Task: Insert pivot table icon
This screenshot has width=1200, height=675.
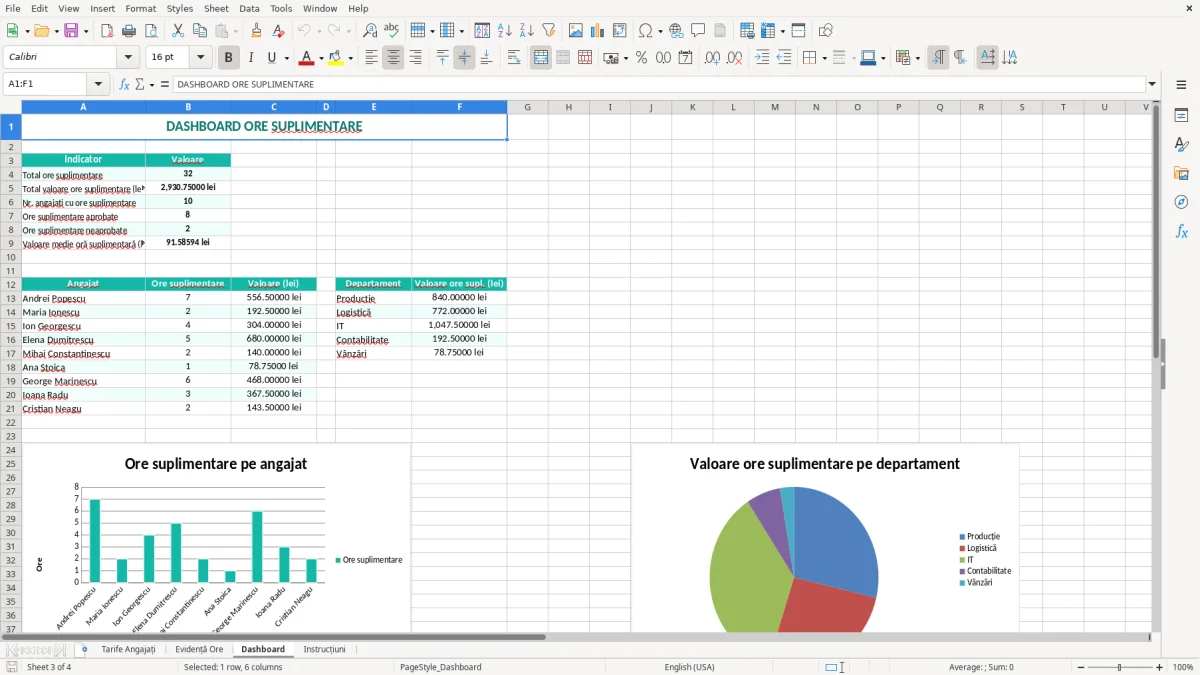Action: [620, 31]
